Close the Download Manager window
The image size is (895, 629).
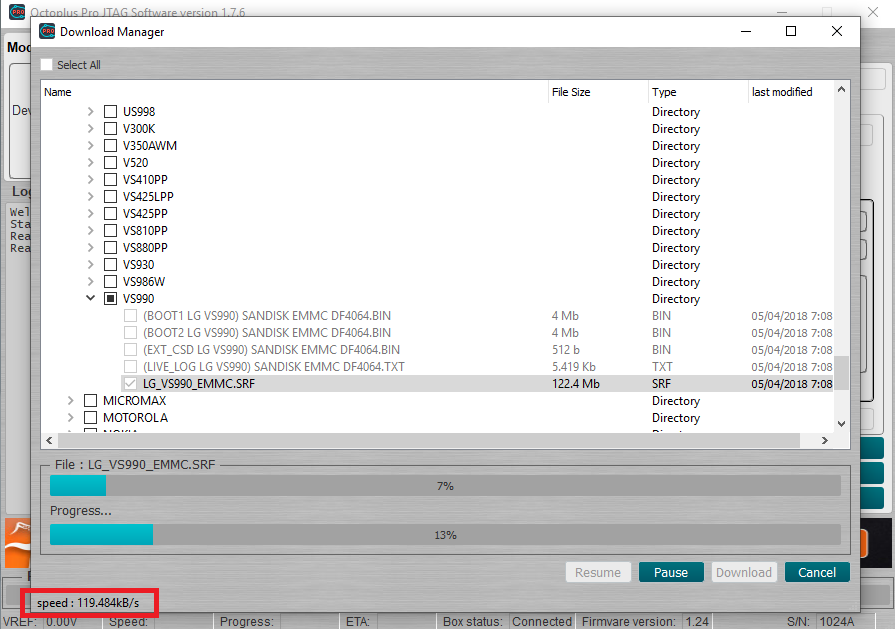tap(837, 31)
